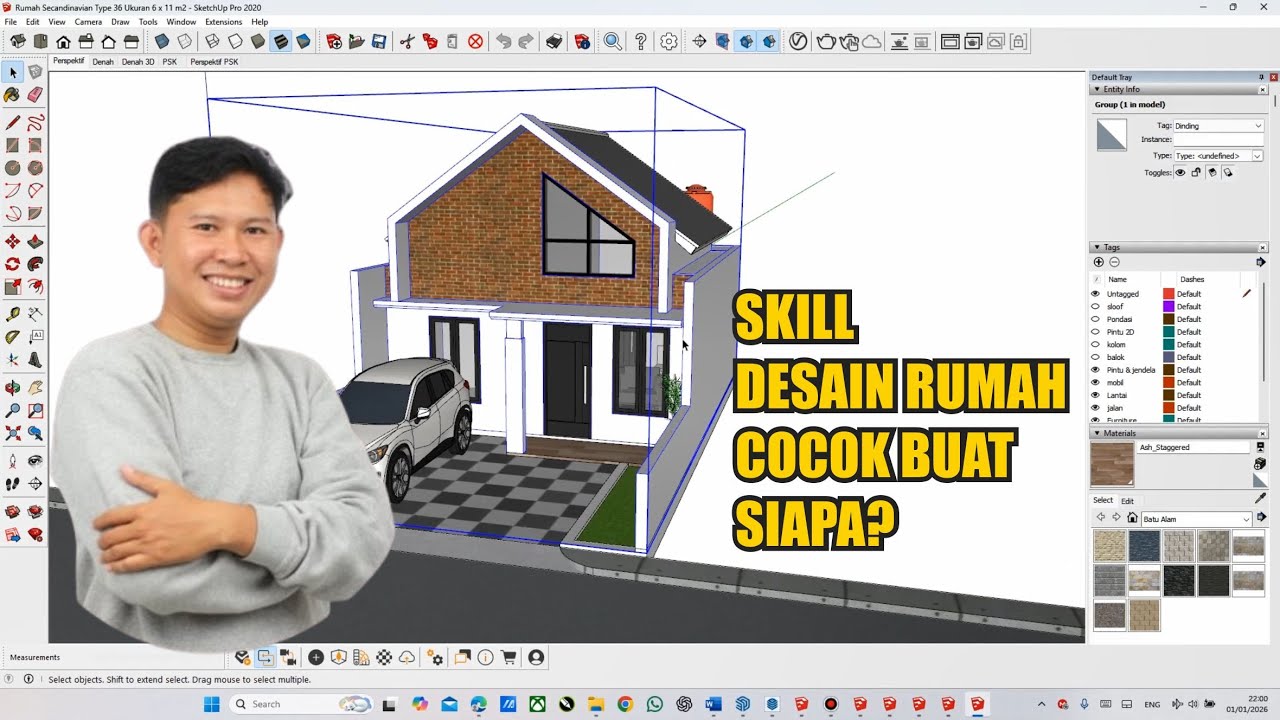The image size is (1280, 720).
Task: Switch to the Perspektif PSK scene tab
Action: [x=214, y=62]
